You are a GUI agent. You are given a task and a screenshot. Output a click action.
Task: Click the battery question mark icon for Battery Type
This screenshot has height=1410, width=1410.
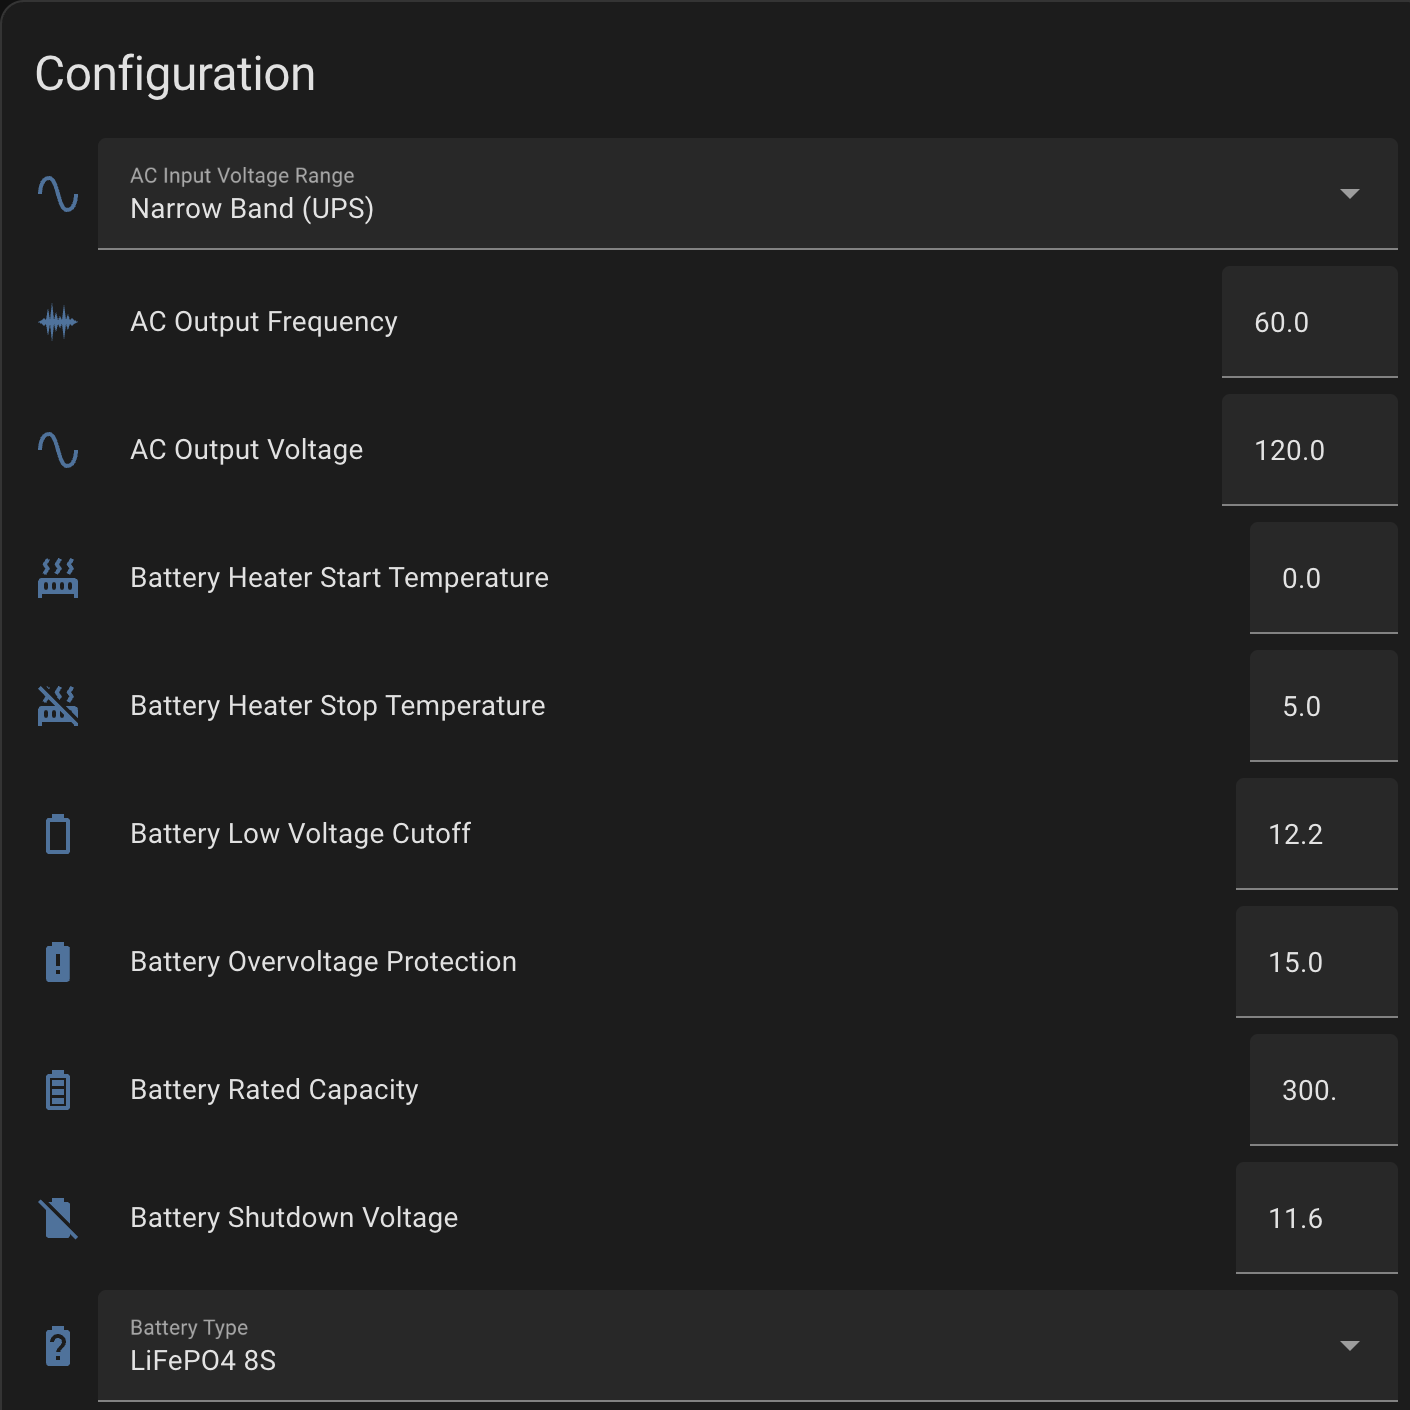coord(58,1346)
